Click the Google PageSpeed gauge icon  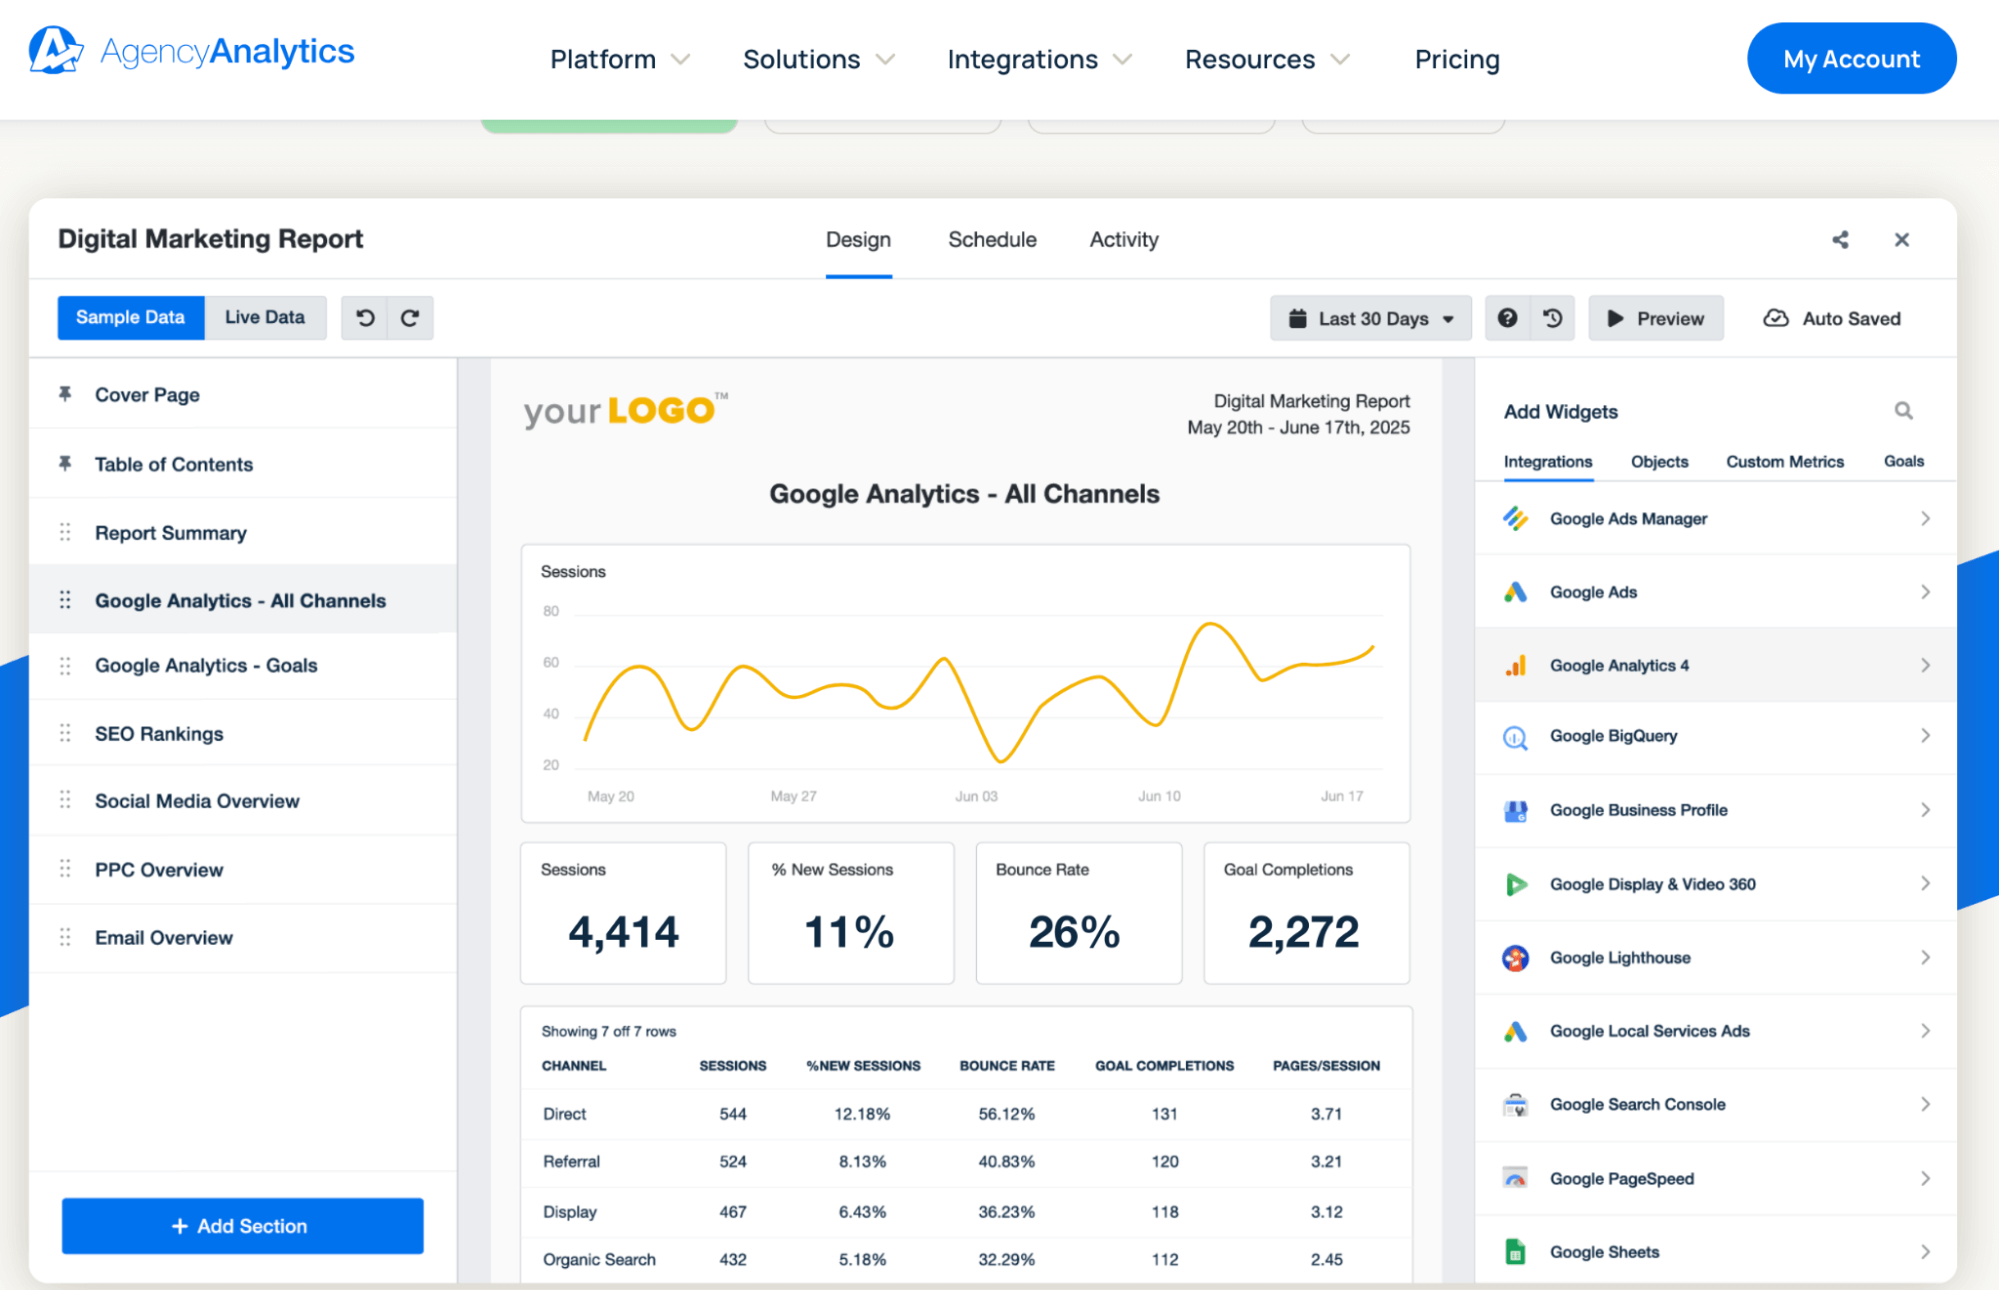(x=1515, y=1178)
